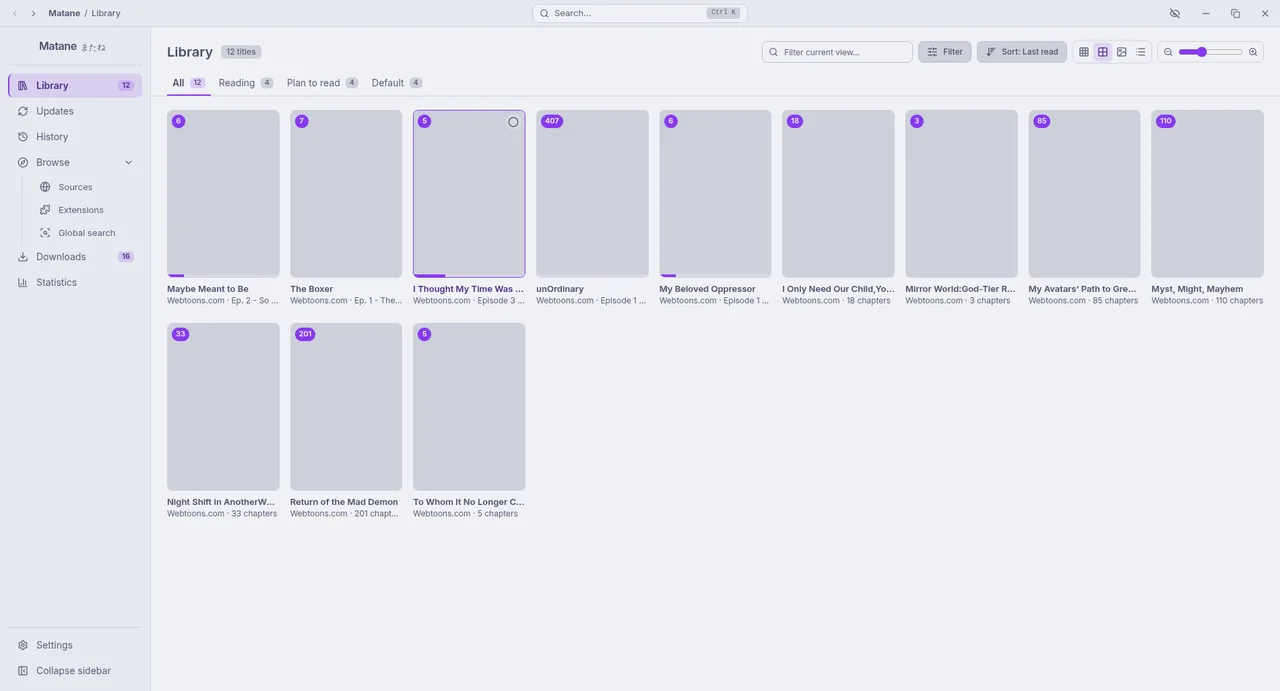Adjust the cover size slider
Viewport: 1280px width, 691px height.
pos(1210,52)
